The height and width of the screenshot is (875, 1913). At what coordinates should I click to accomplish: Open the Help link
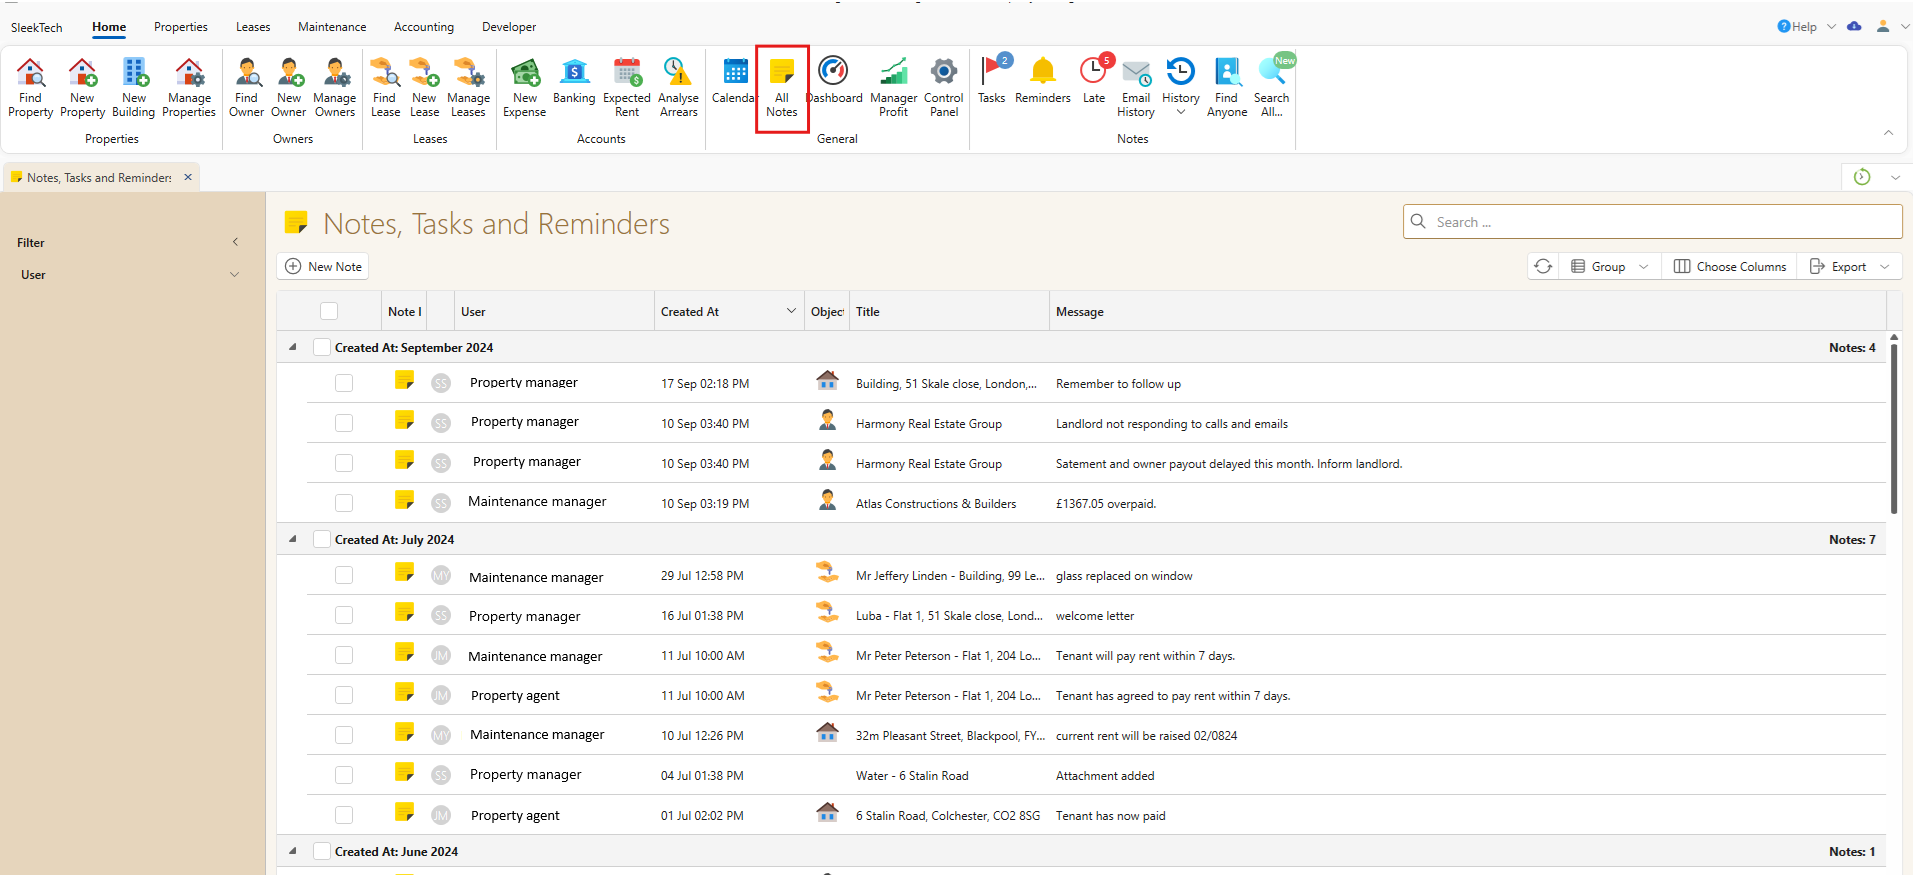[1797, 27]
